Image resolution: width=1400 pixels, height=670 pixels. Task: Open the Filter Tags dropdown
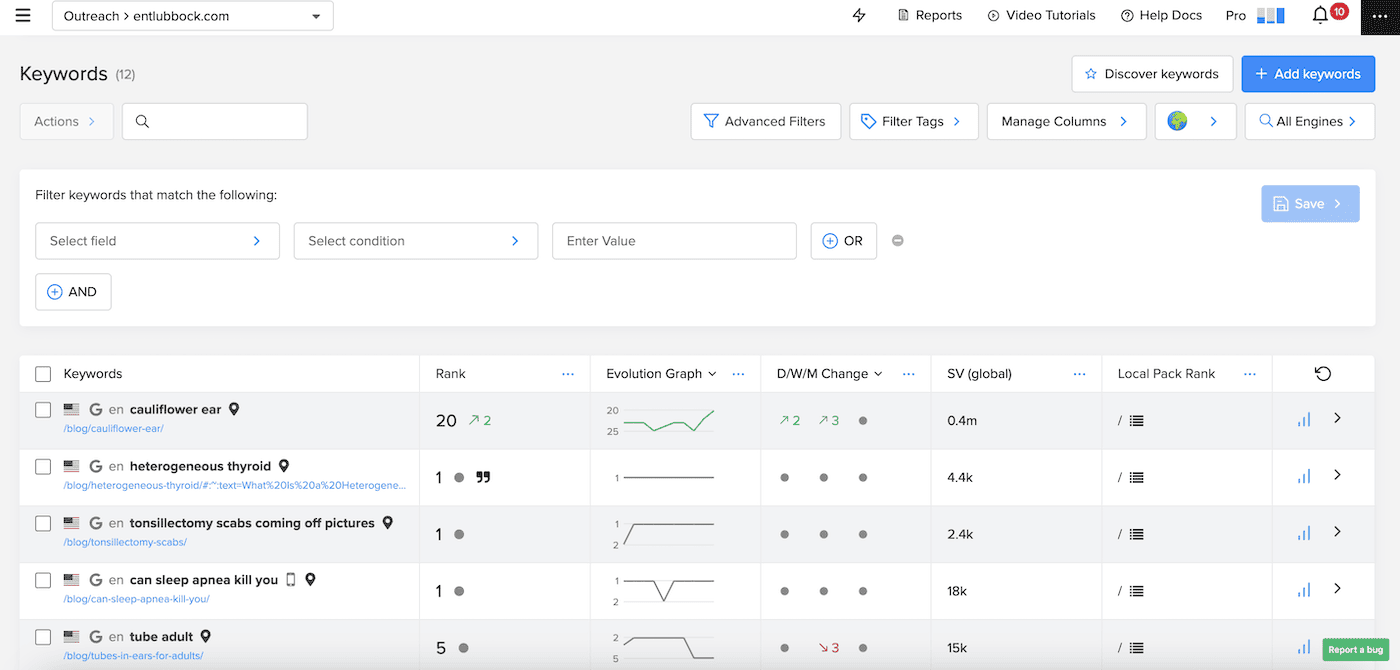pos(914,121)
